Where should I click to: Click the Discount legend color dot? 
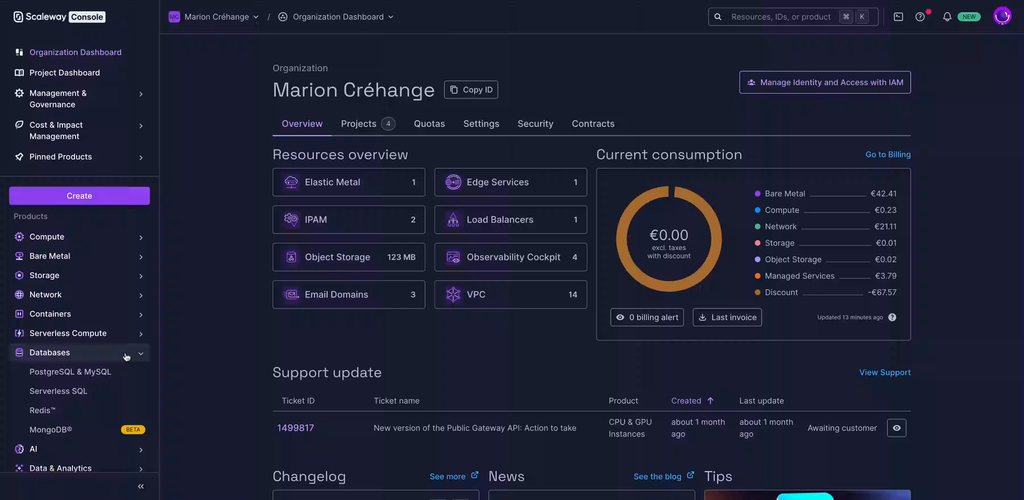tap(758, 292)
